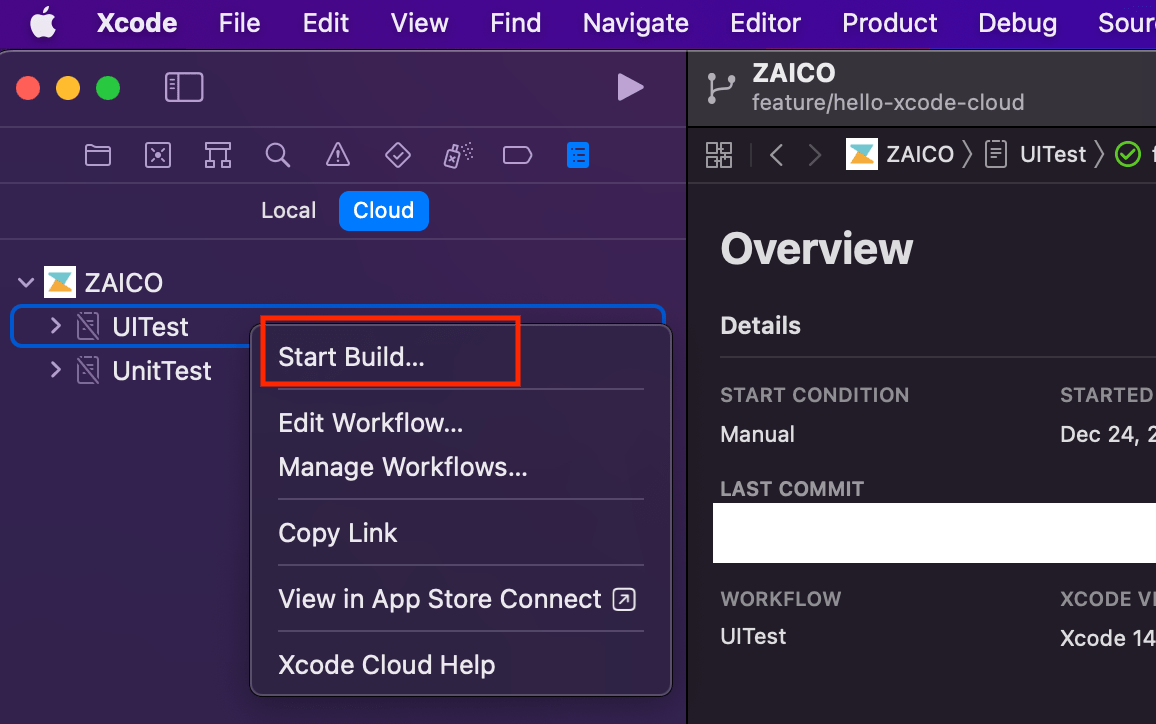Click the green success status circle in breadcrumb

(1128, 154)
